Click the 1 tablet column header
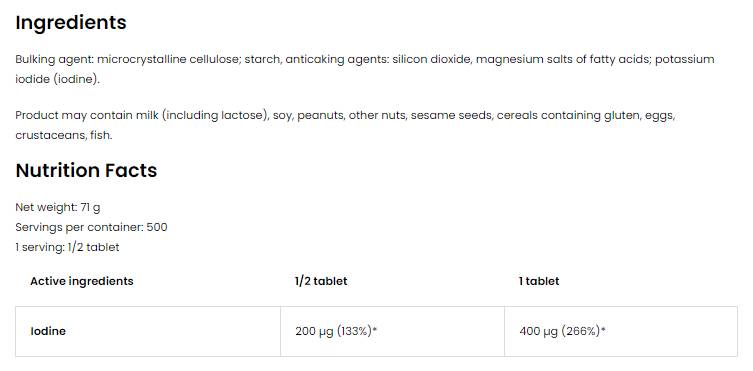The image size is (753, 371). [539, 281]
